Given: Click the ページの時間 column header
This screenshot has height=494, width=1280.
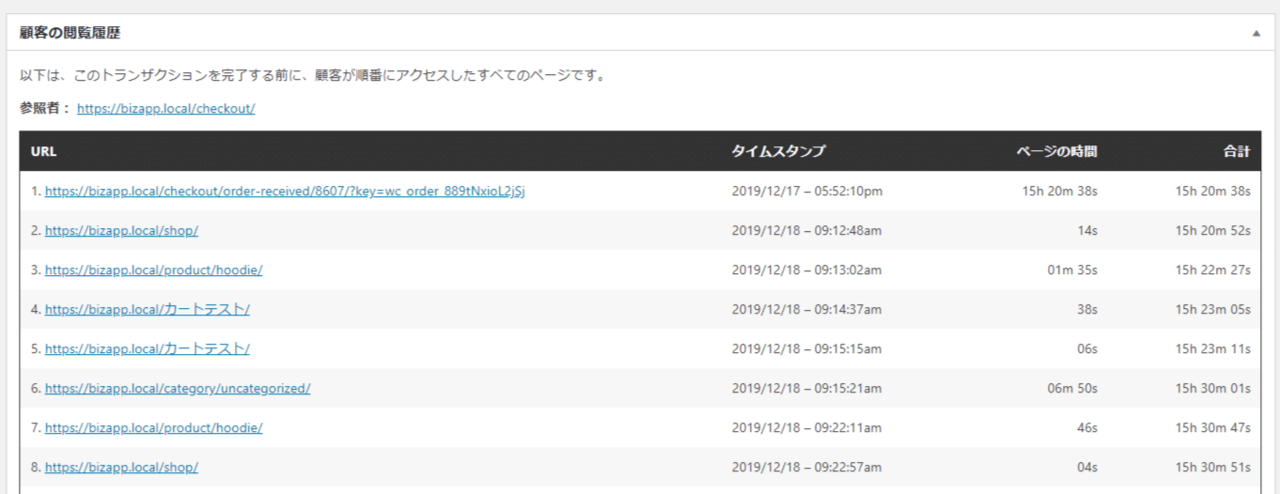Looking at the screenshot, I should [1057, 151].
